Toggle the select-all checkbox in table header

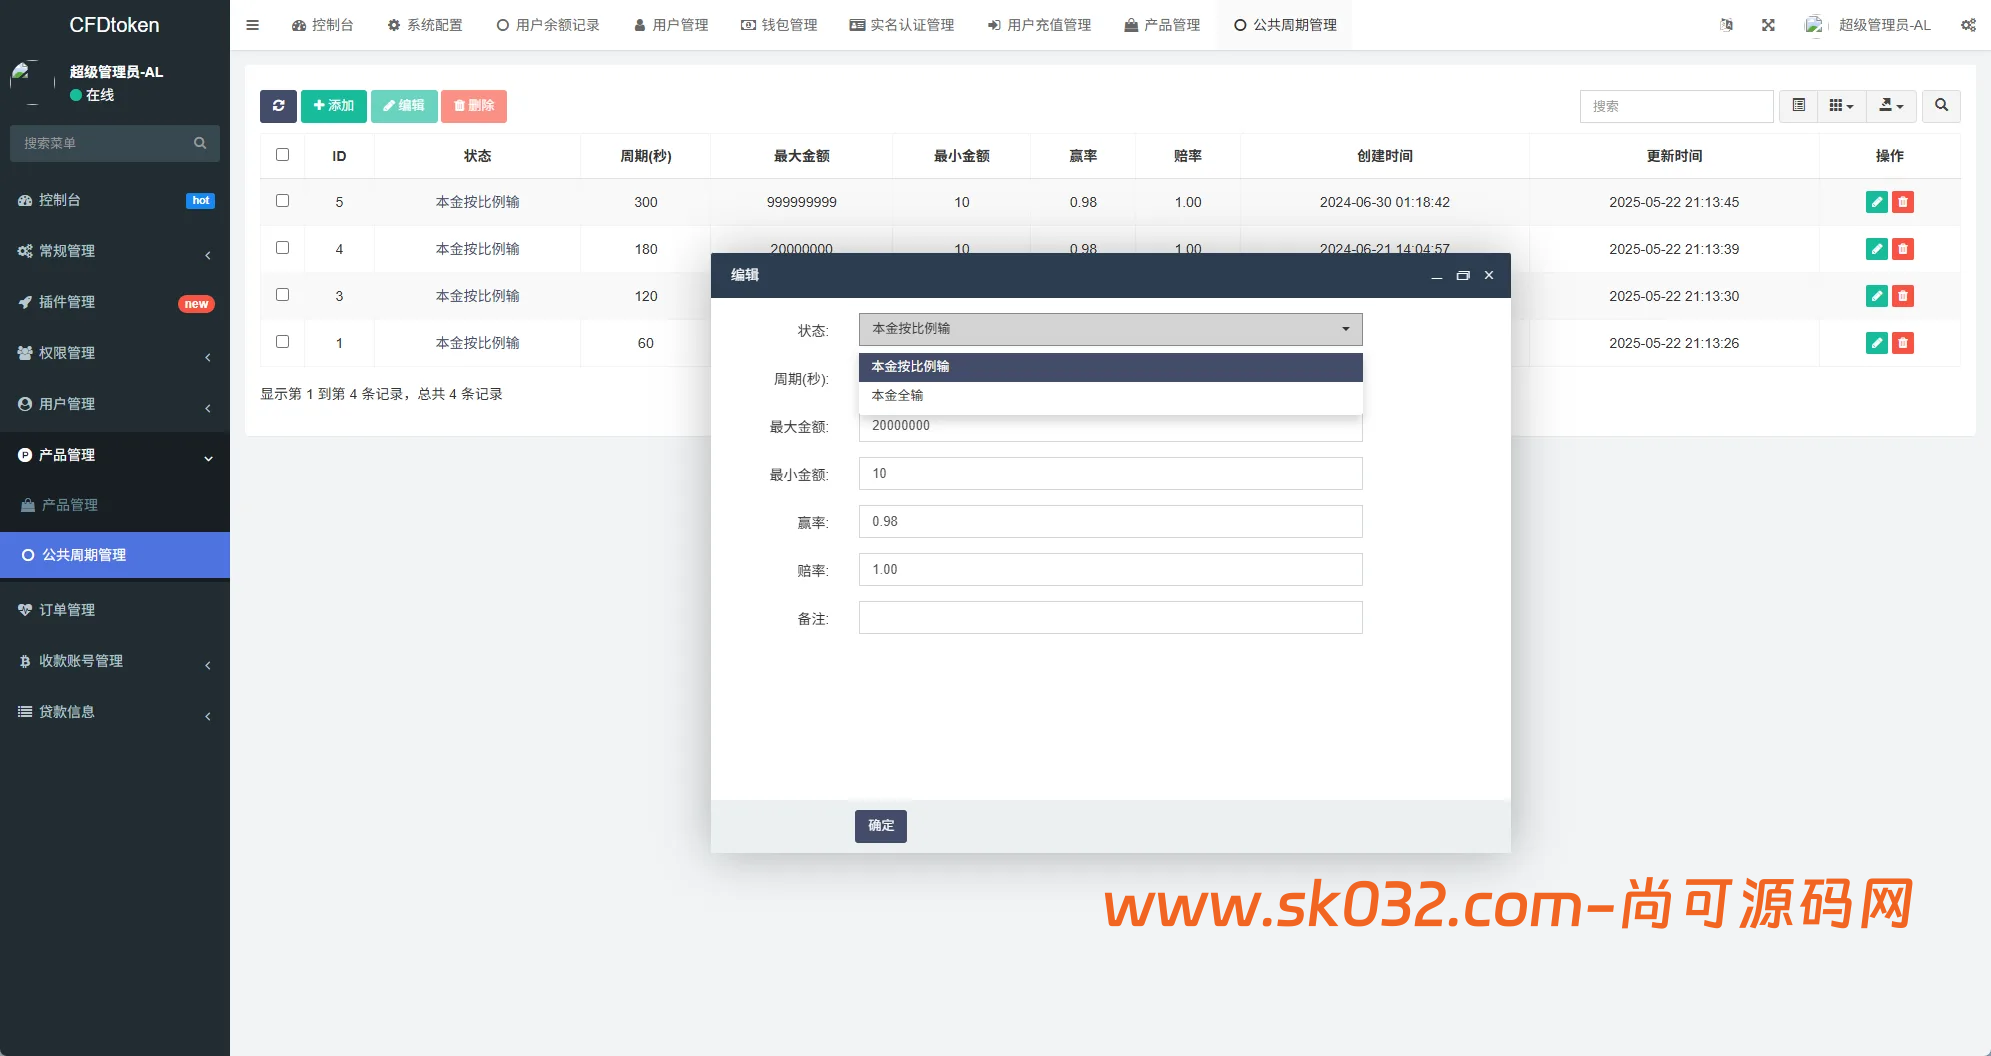point(282,155)
